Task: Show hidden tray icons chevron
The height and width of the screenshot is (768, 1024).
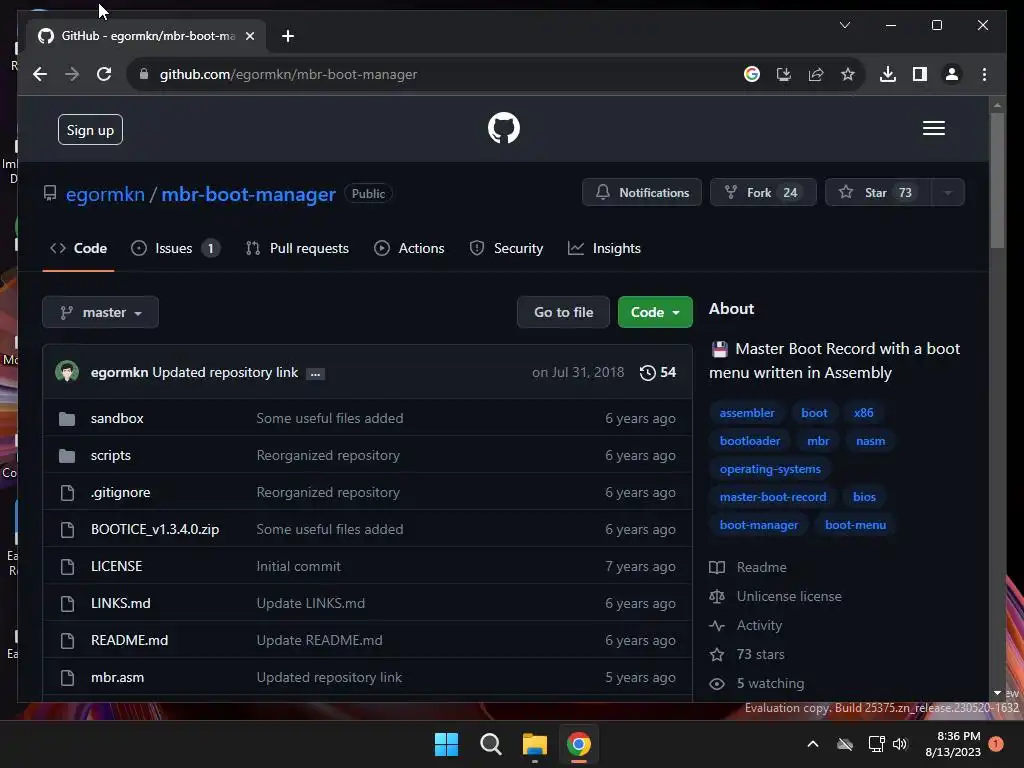Action: point(812,744)
